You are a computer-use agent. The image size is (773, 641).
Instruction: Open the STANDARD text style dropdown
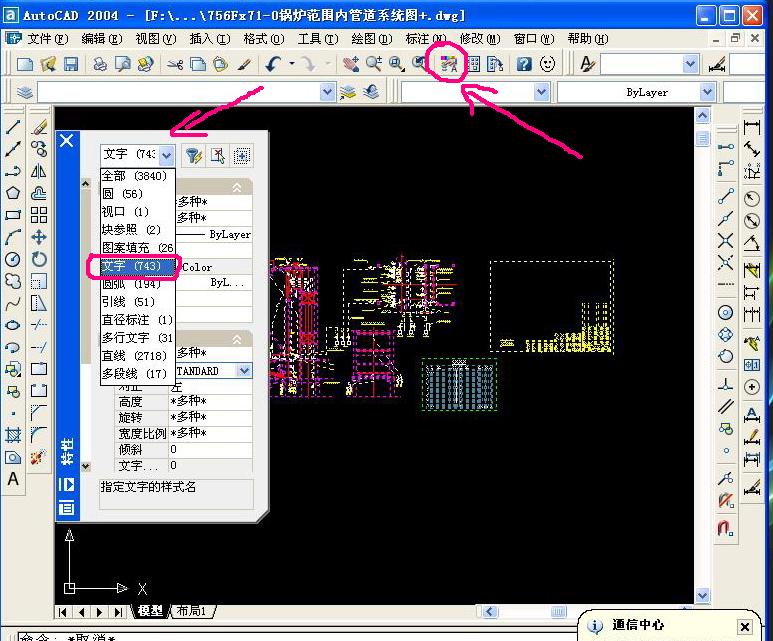click(244, 371)
